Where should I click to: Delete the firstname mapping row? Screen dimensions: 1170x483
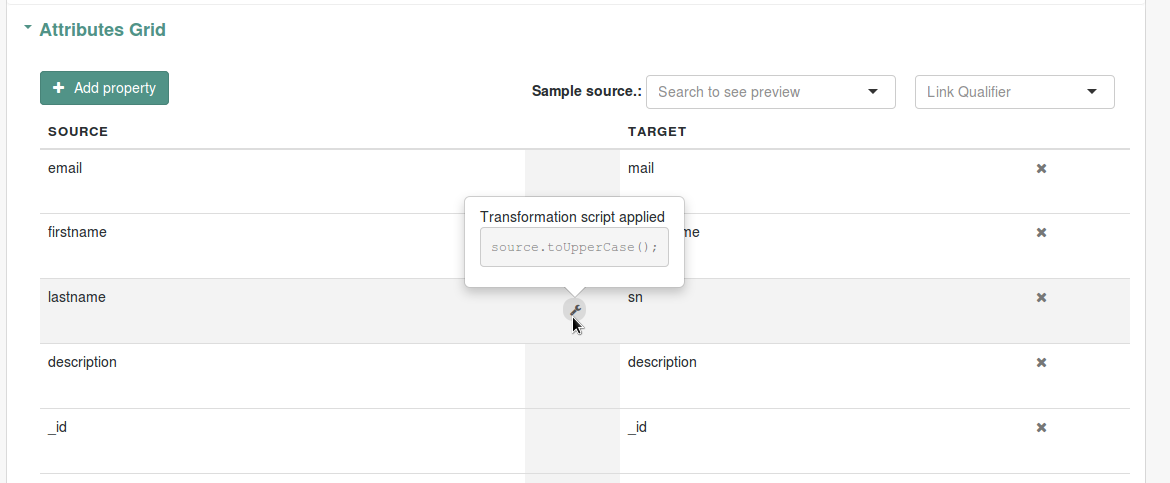1041,233
